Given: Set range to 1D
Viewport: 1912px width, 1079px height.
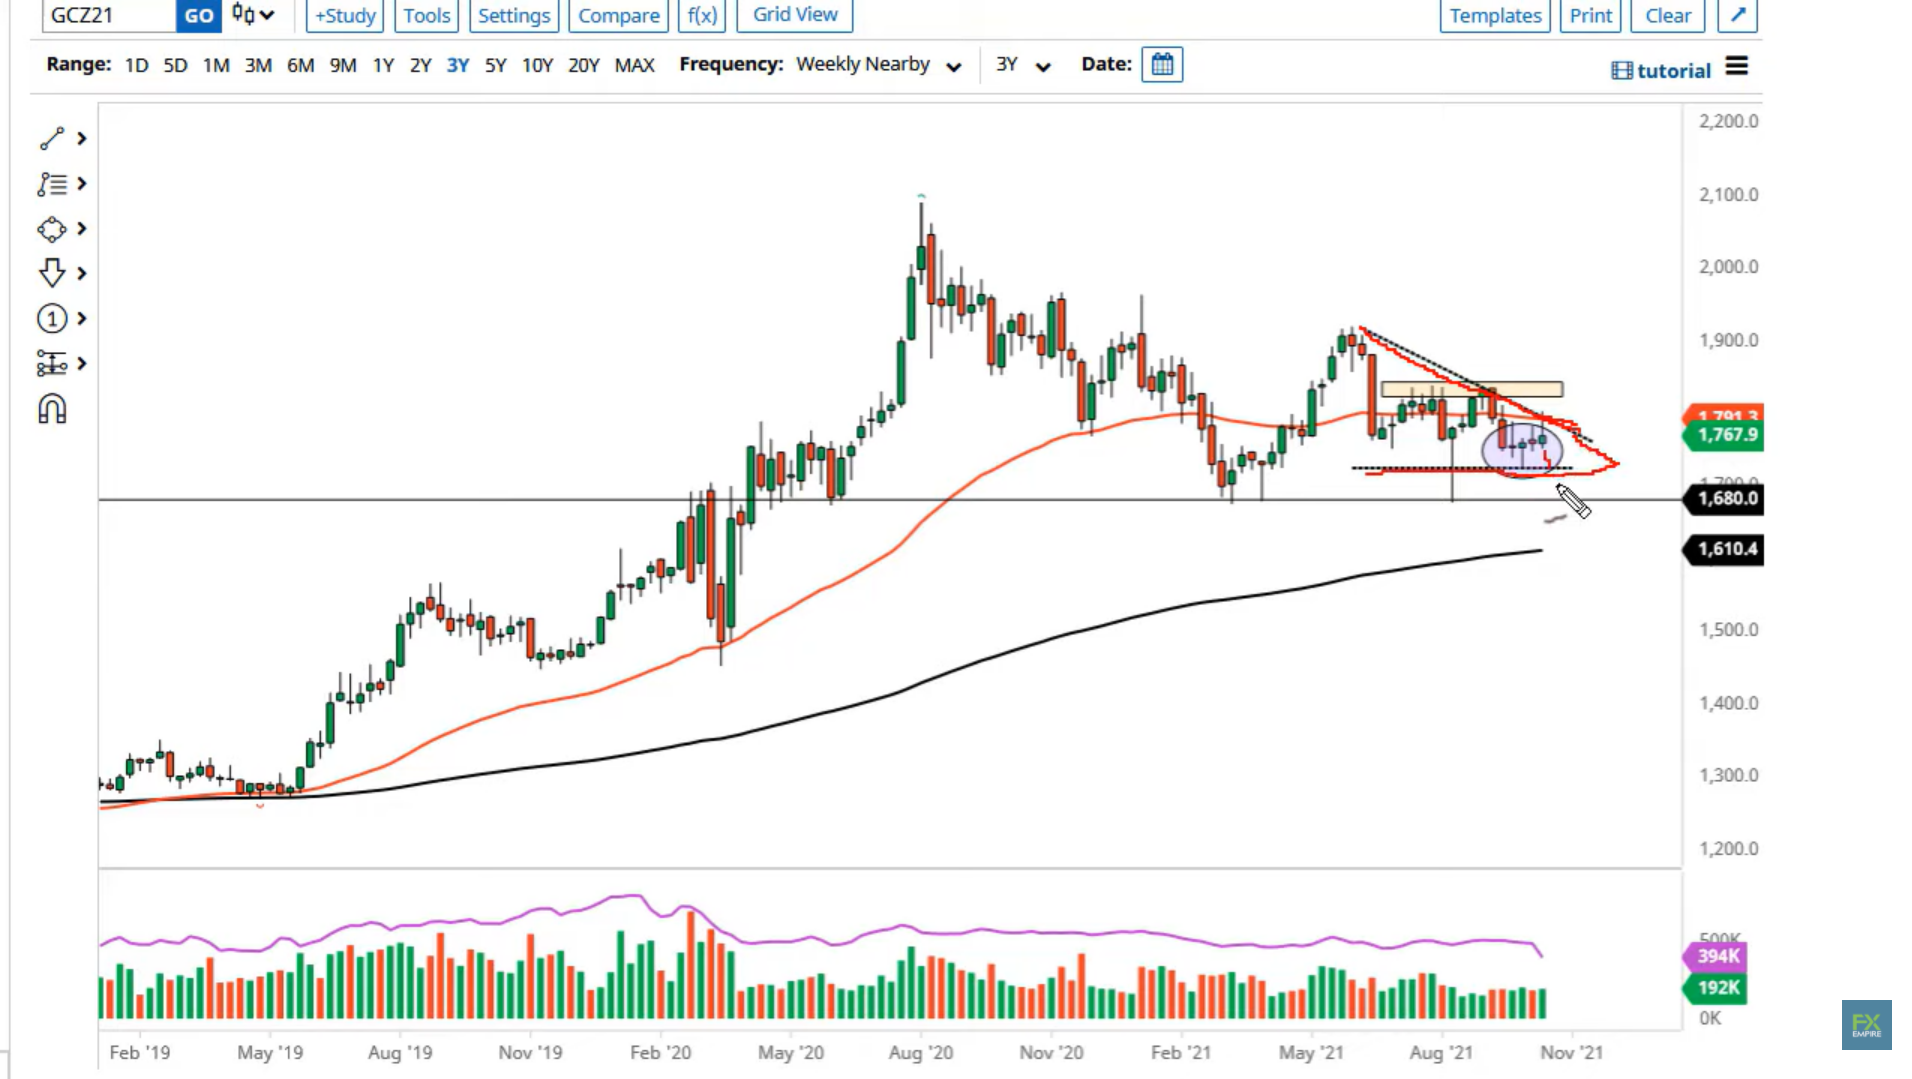Looking at the screenshot, I should tap(137, 66).
